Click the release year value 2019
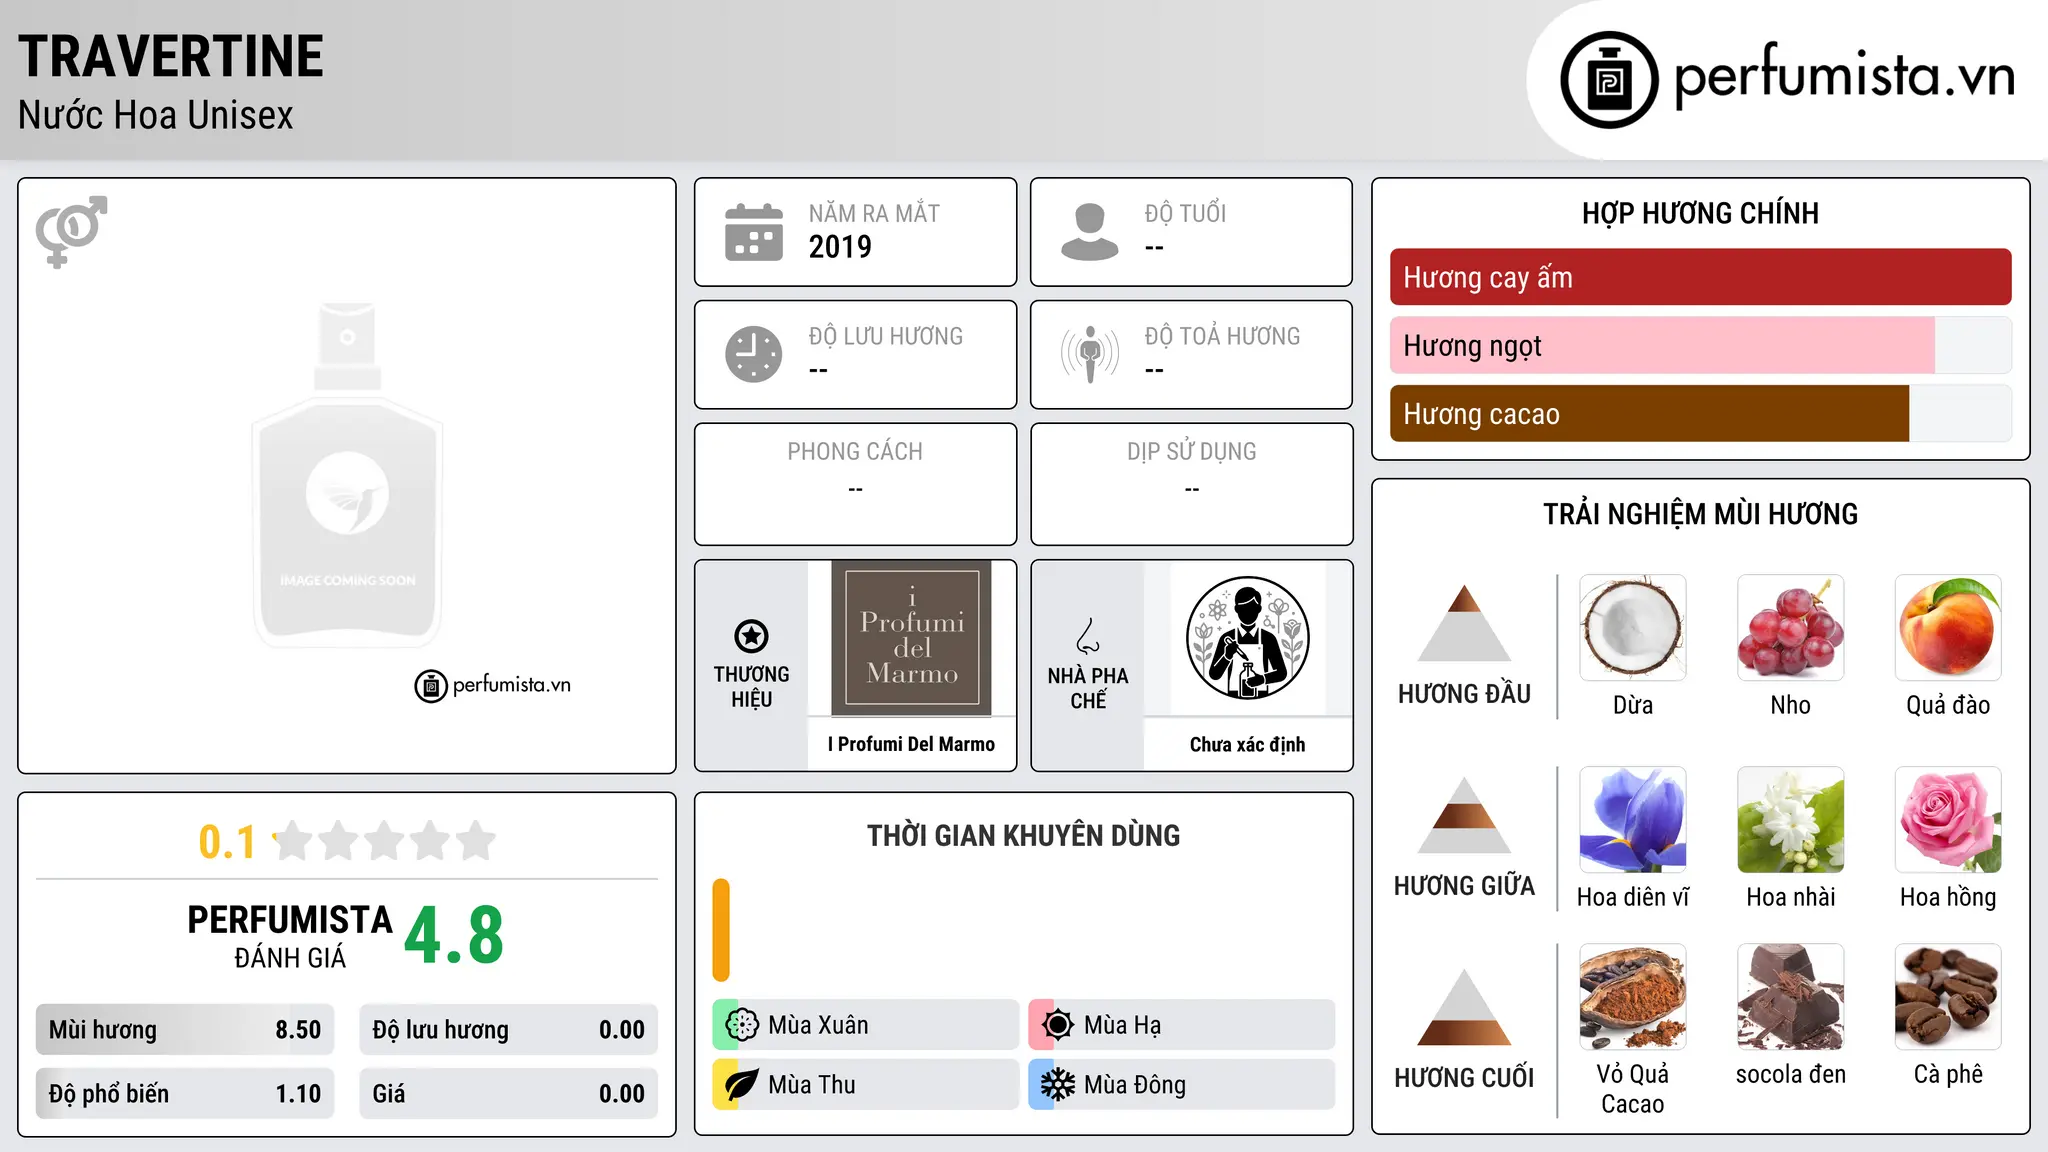2048x1152 pixels. 840,247
